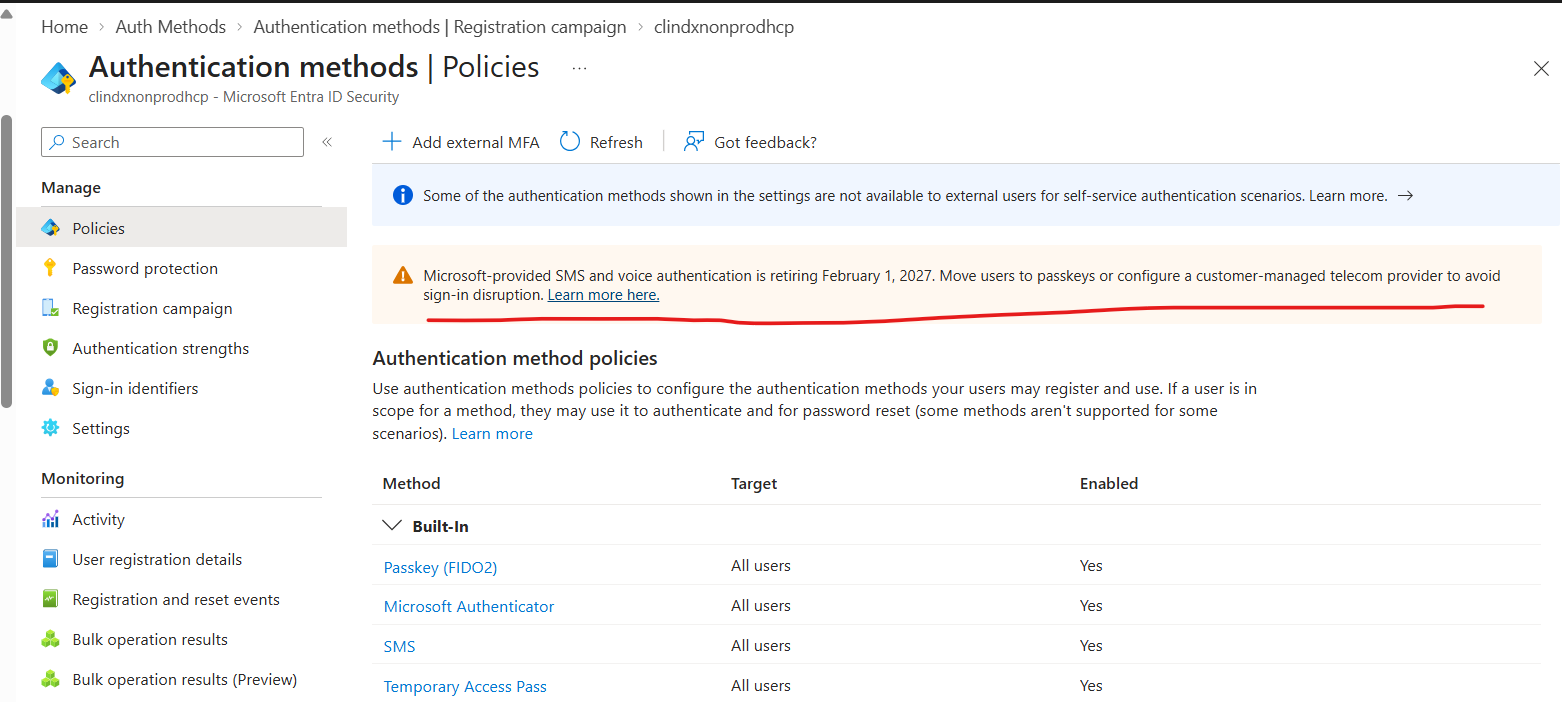This screenshot has width=1562, height=702.
Task: Collapse the Built-In methods group
Action: tap(391, 525)
